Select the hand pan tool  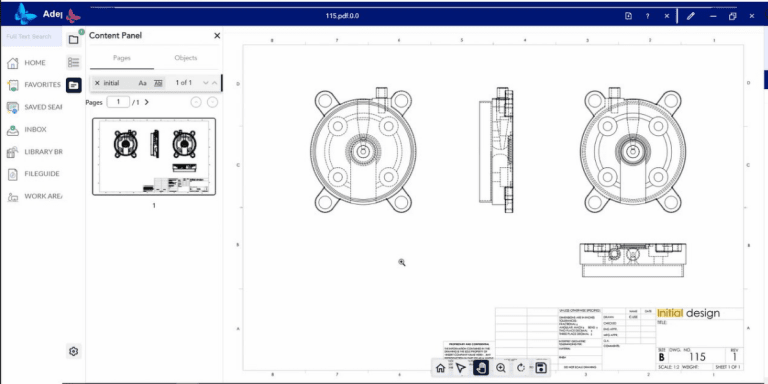480,368
